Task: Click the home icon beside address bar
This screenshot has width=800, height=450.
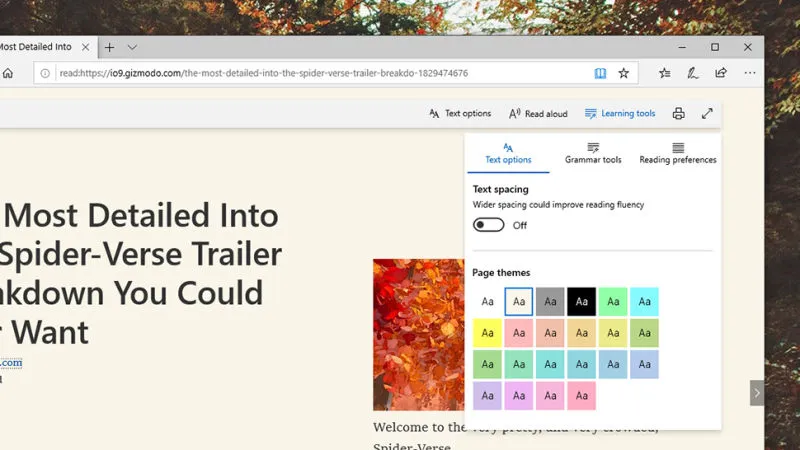Action: pos(8,73)
